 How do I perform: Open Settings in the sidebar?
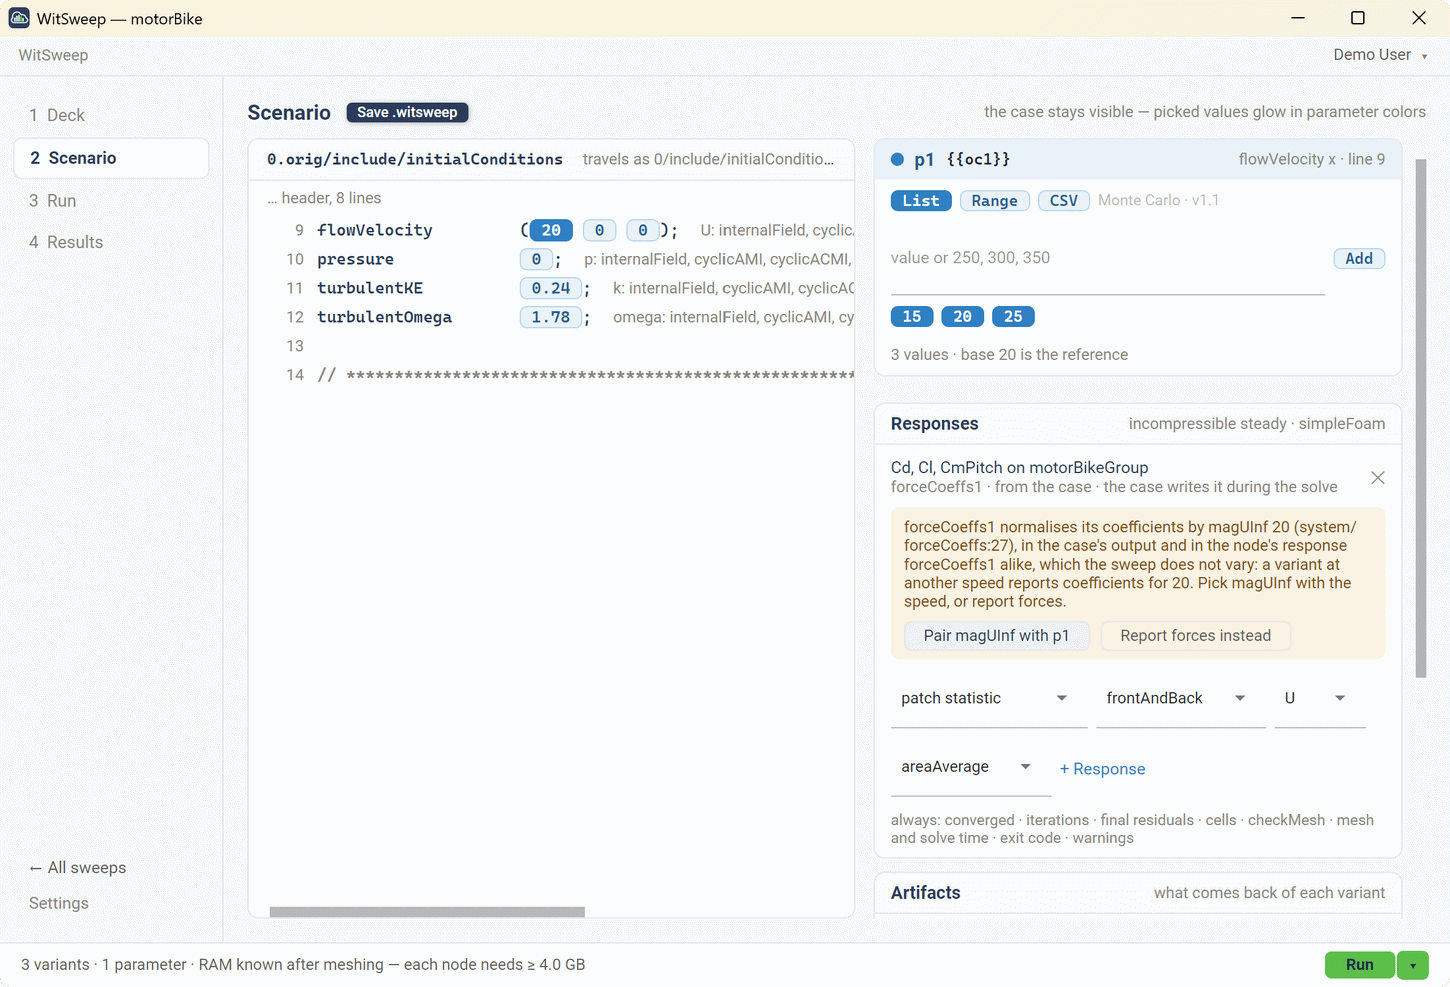59,903
